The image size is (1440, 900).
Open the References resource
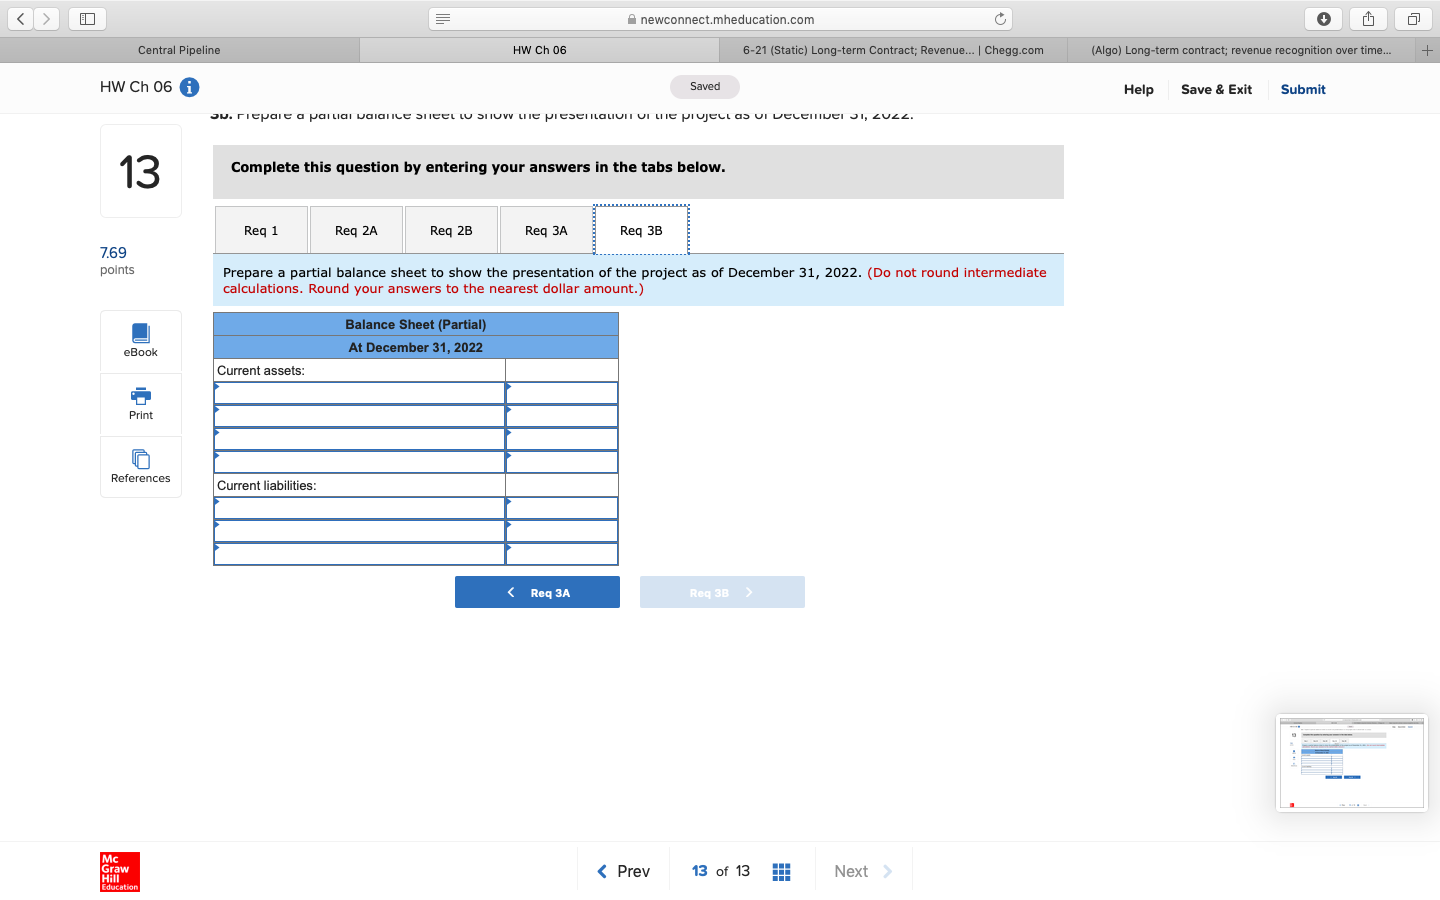tap(140, 467)
